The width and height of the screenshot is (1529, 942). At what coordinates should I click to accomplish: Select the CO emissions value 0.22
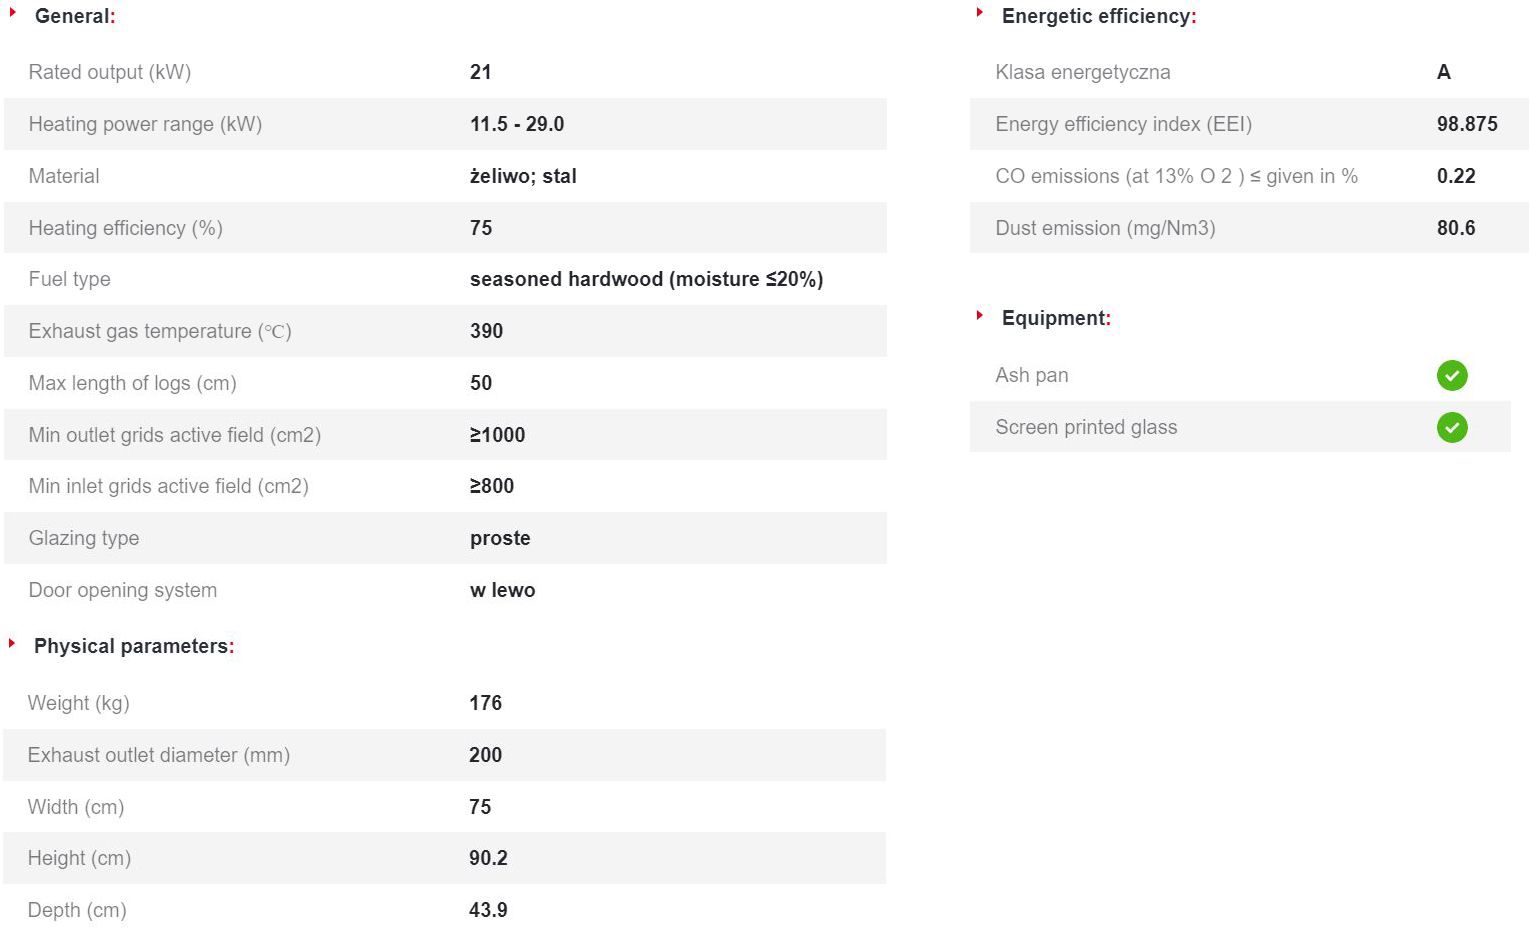[x=1456, y=177]
